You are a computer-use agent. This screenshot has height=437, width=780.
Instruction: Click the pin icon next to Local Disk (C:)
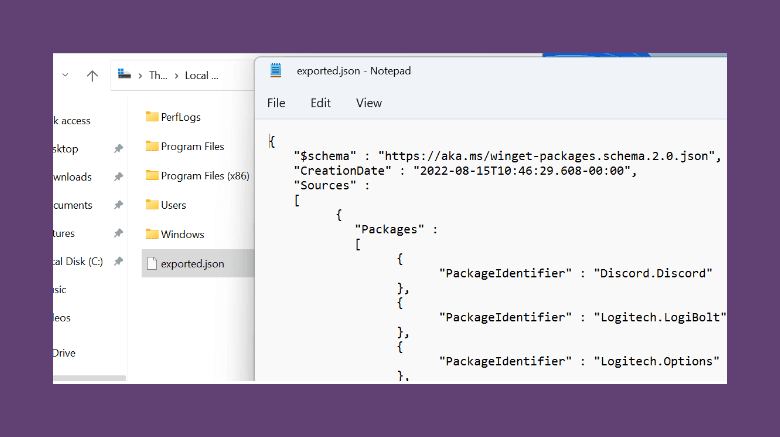pyautogui.click(x=118, y=262)
